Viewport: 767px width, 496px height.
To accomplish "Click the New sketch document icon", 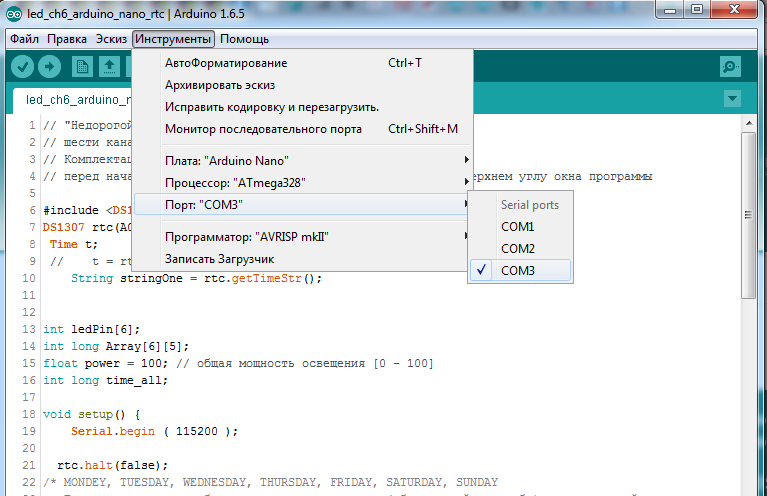I will coord(83,67).
